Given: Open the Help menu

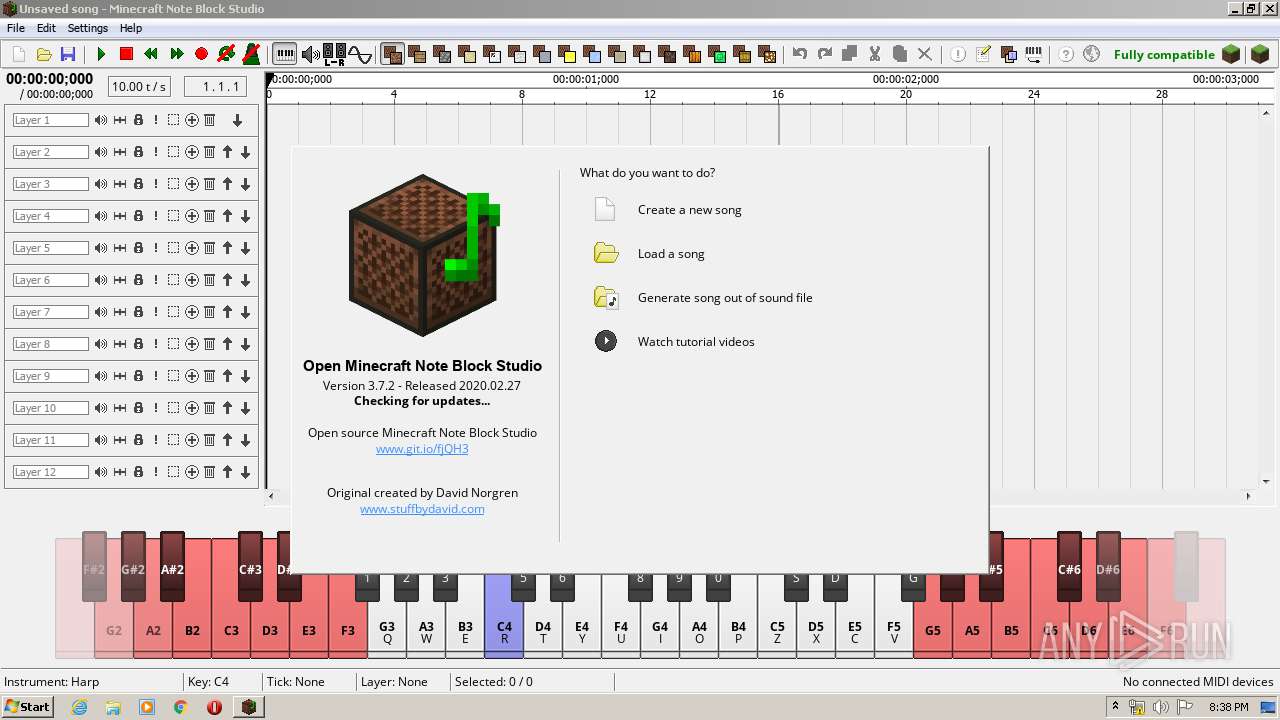Looking at the screenshot, I should [131, 28].
